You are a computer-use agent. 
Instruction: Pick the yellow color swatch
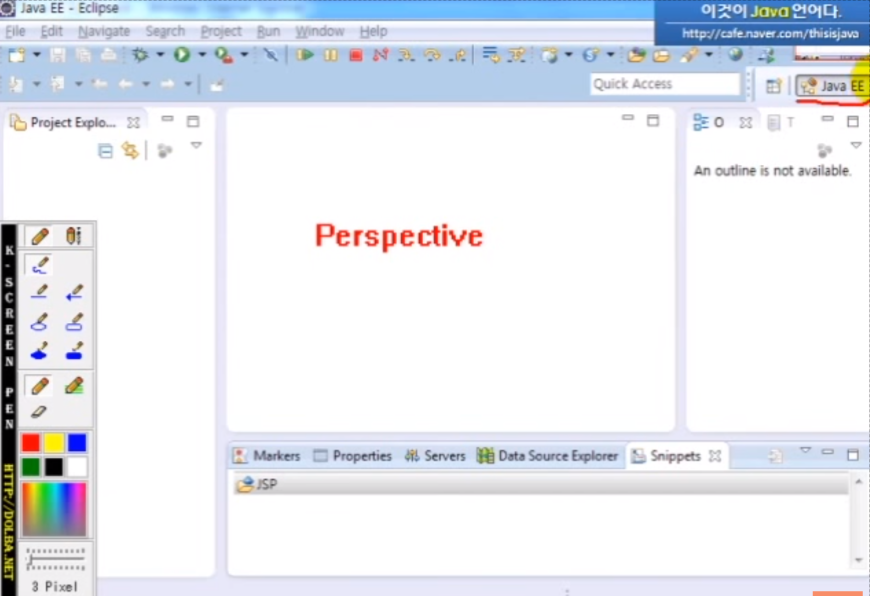(54, 442)
